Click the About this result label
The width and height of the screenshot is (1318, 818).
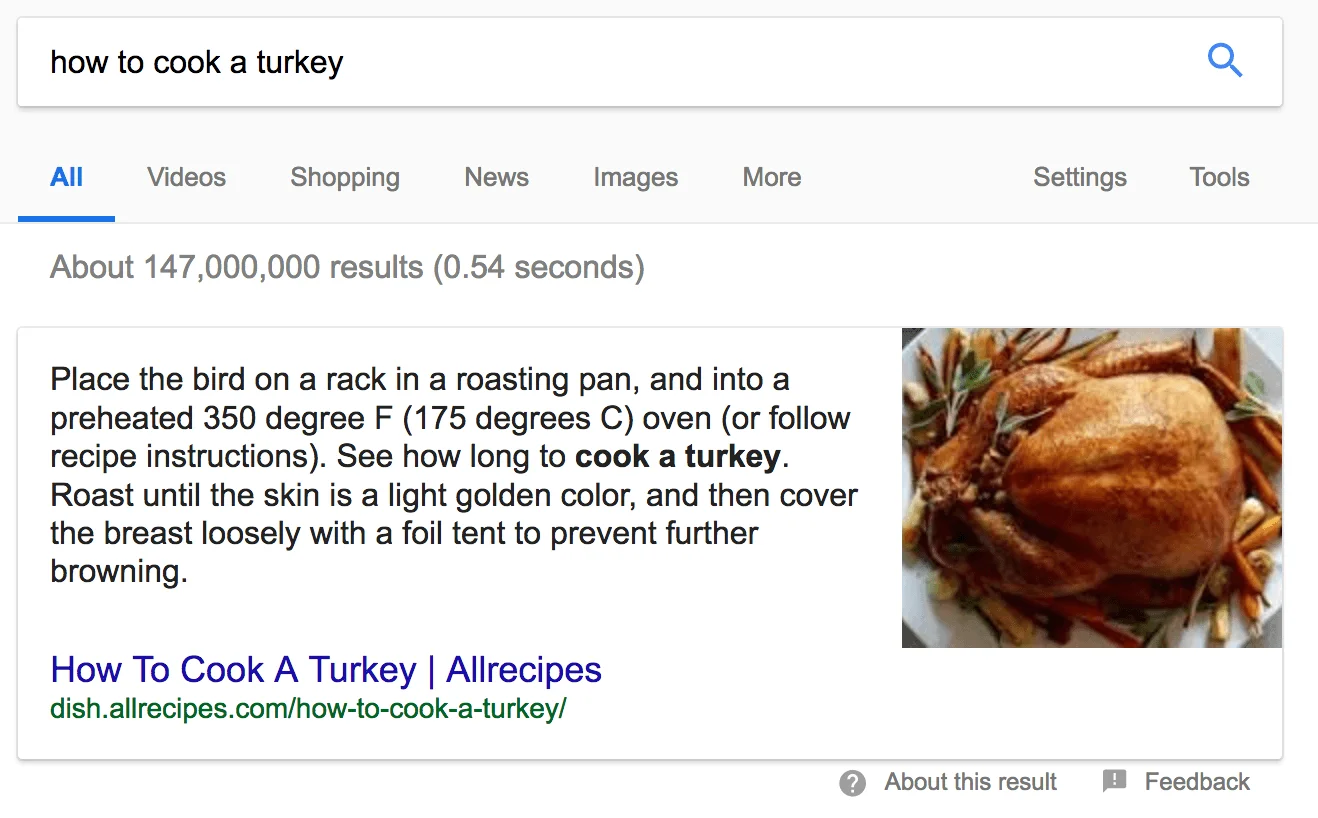tap(970, 782)
